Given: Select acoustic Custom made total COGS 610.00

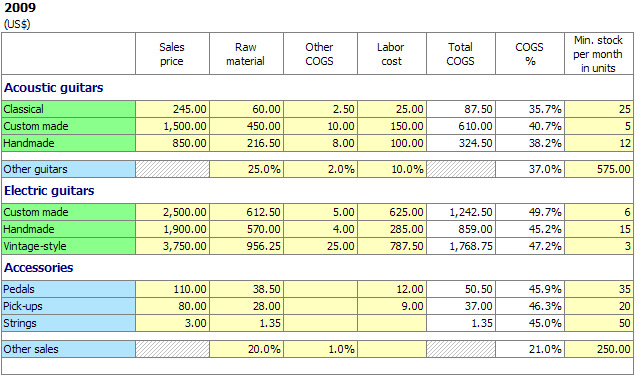Looking at the screenshot, I should (x=461, y=126).
